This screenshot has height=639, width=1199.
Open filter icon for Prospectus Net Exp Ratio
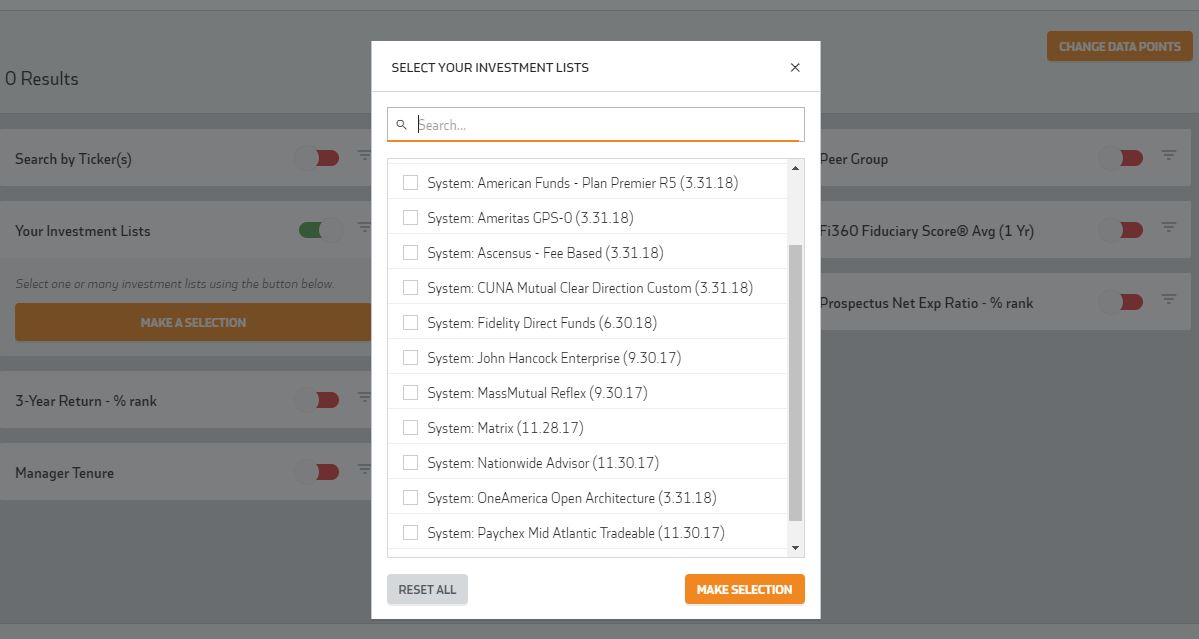pos(1168,301)
